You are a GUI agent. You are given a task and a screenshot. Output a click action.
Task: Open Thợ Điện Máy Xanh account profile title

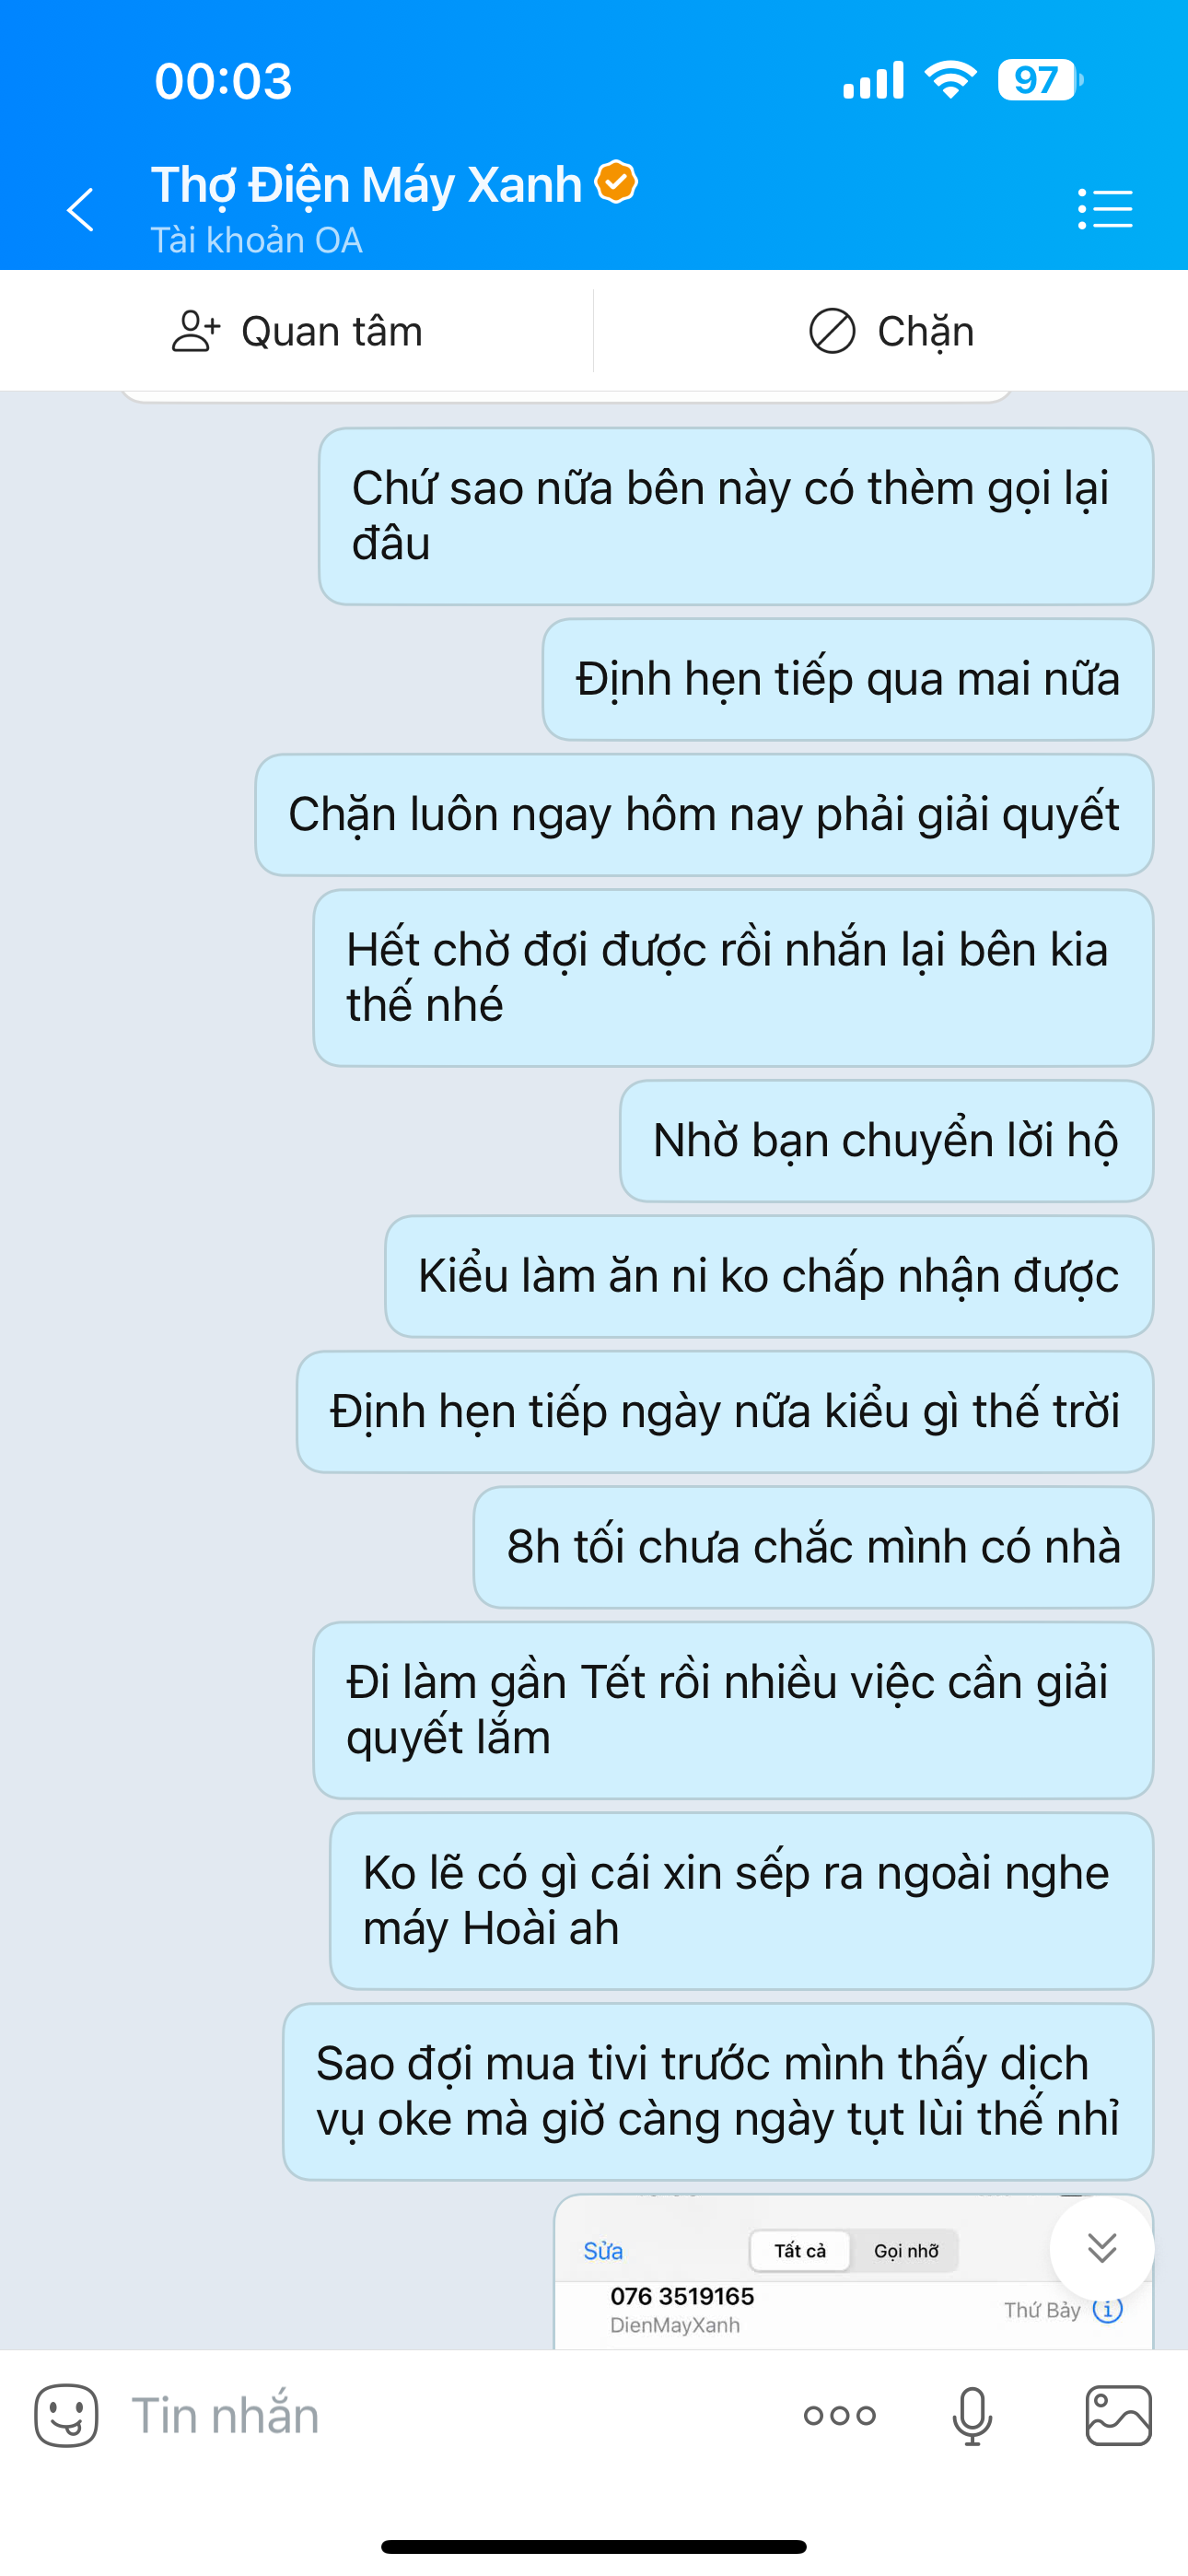366,185
